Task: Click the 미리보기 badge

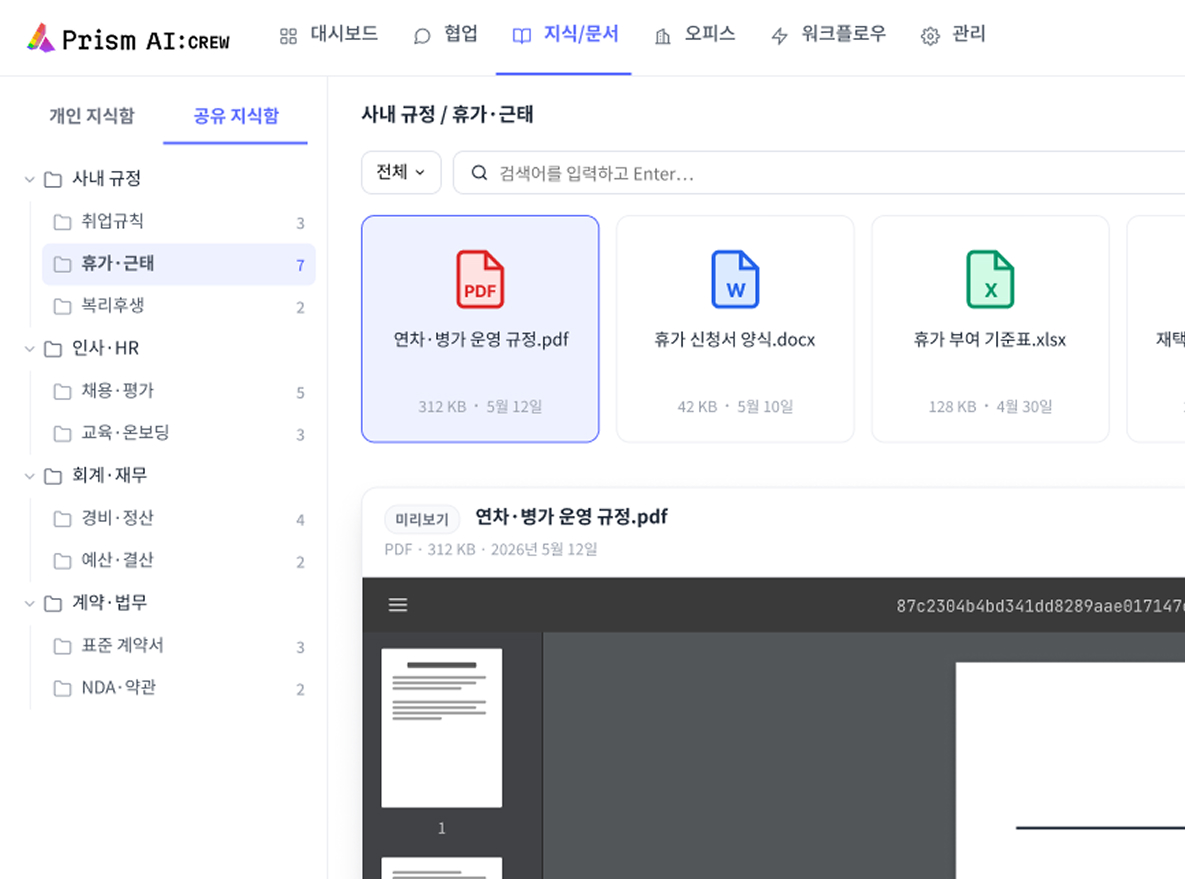Action: click(x=422, y=519)
